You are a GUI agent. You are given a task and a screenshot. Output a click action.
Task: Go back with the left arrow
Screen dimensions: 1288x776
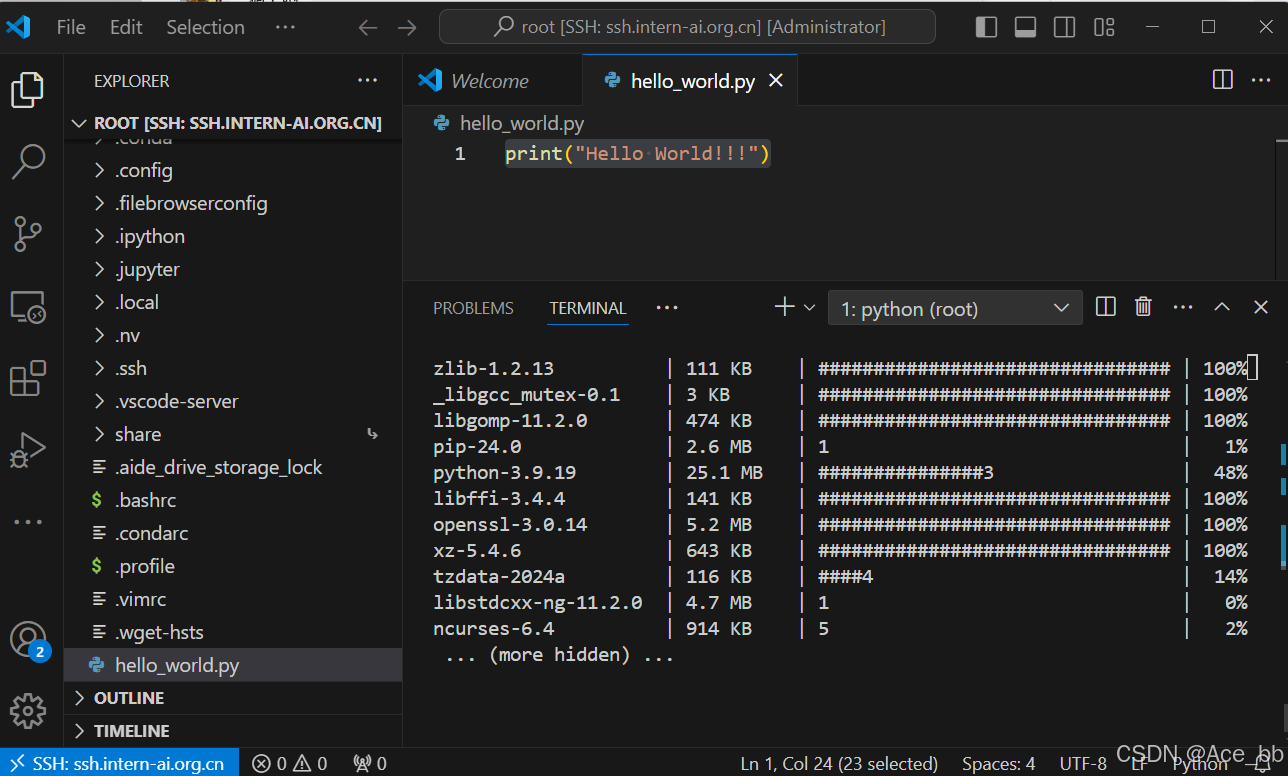pos(368,27)
